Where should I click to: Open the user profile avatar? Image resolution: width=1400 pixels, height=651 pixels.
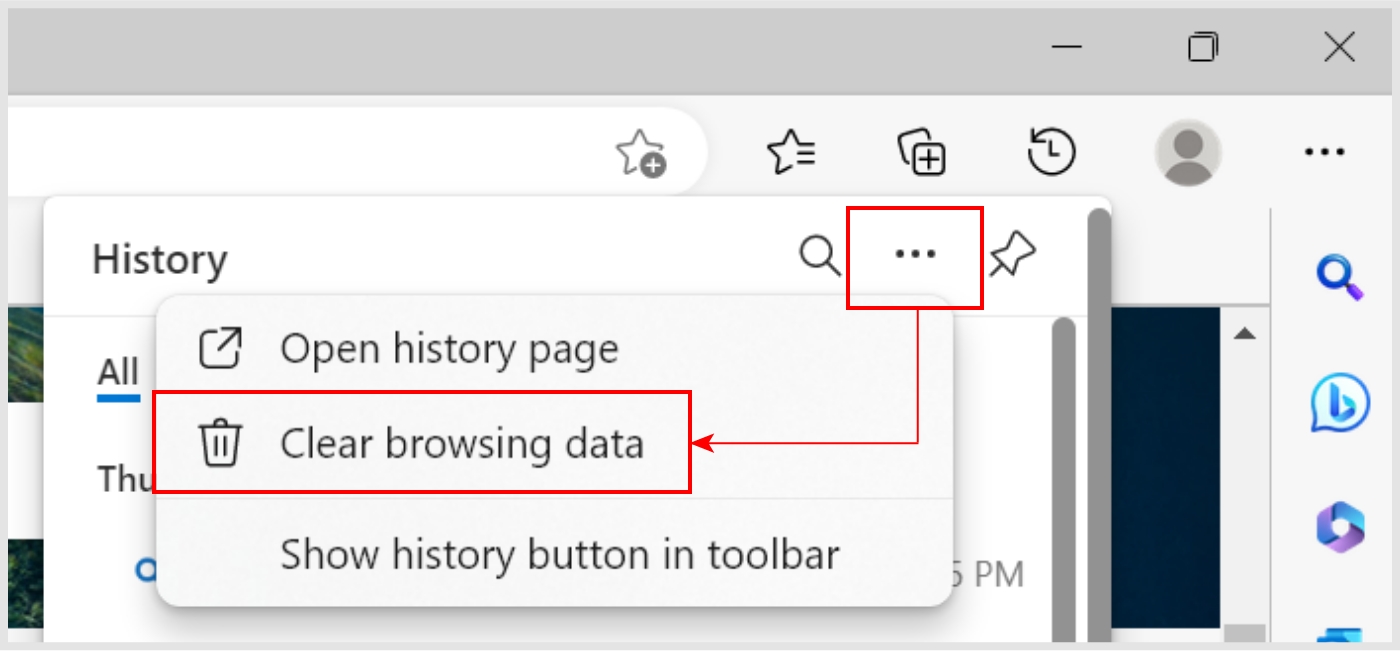point(1187,152)
